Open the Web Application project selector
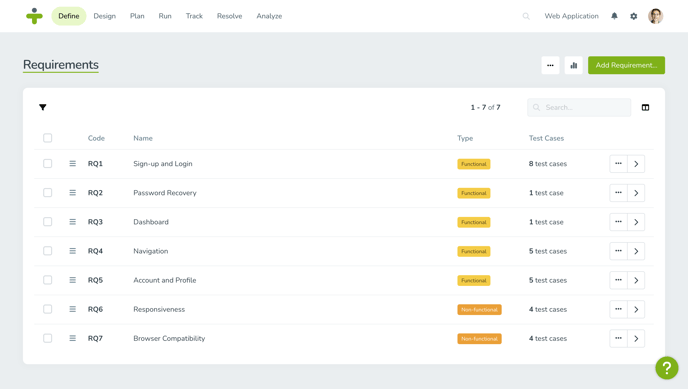This screenshot has width=688, height=389. click(x=571, y=16)
